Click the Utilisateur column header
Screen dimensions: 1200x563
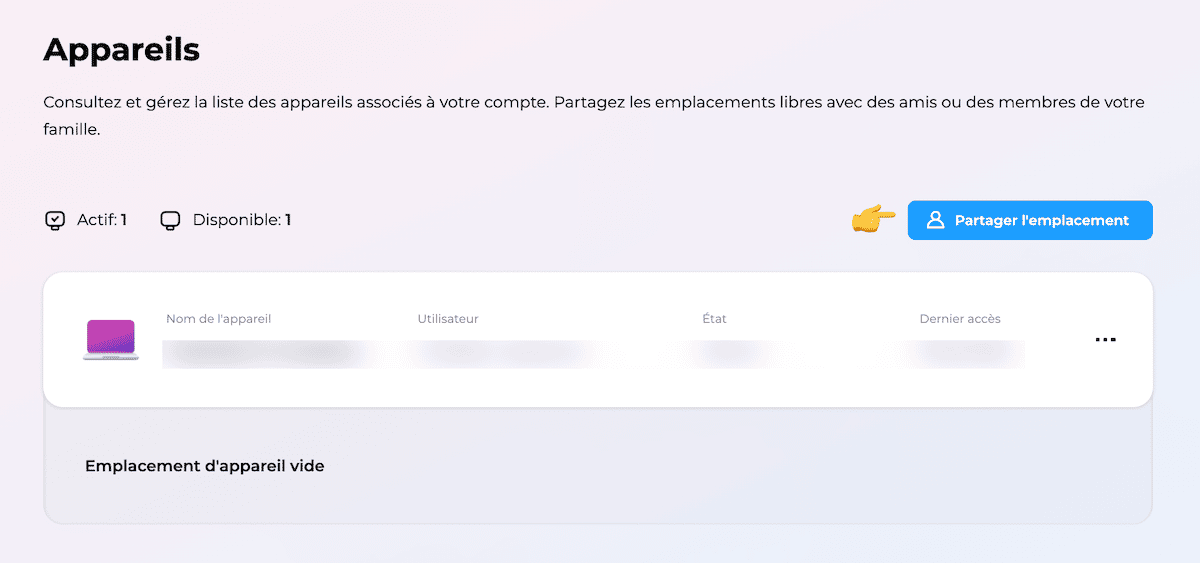(448, 319)
